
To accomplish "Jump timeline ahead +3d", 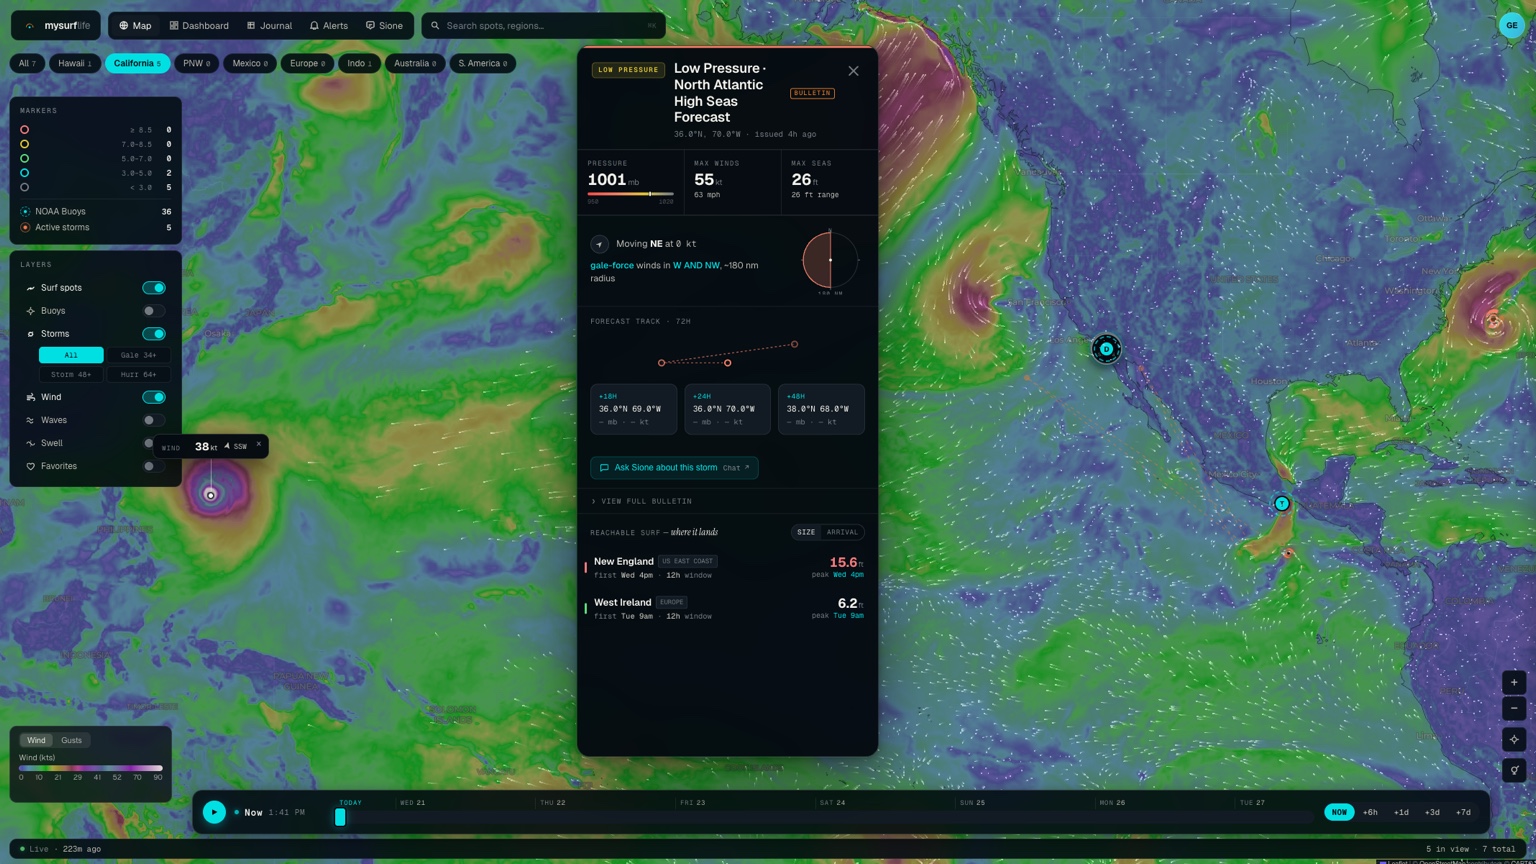I will click(1432, 812).
